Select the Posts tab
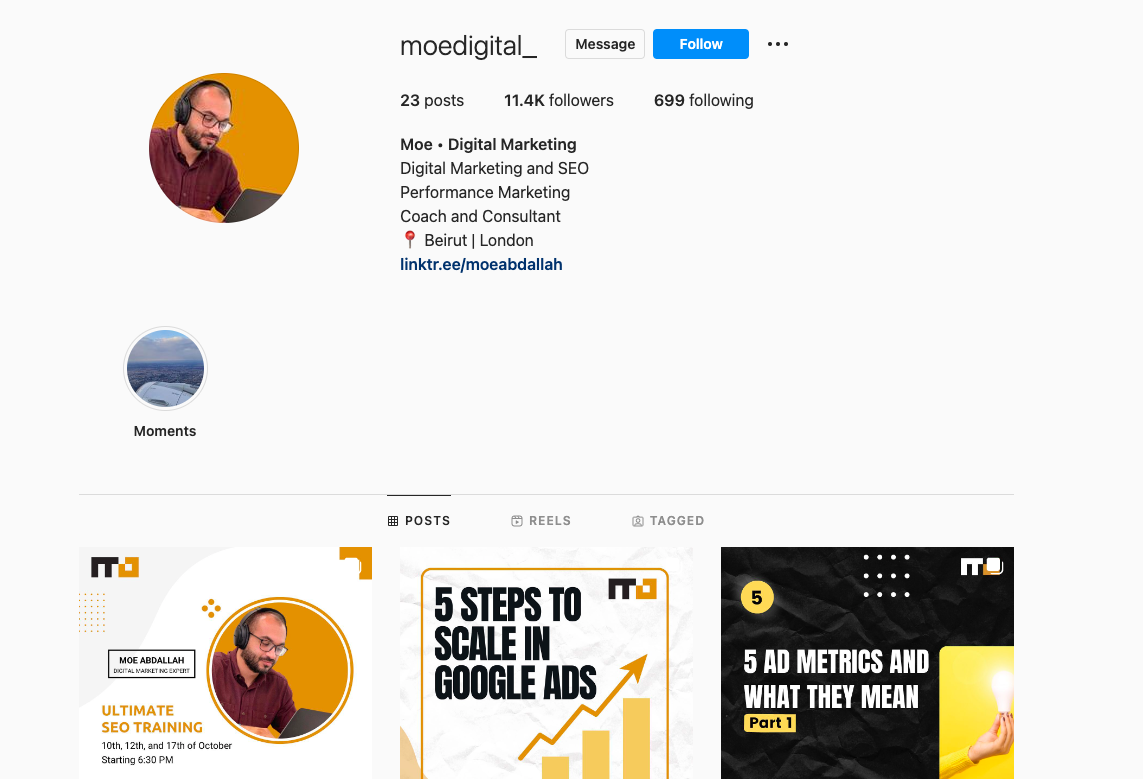 pyautogui.click(x=419, y=521)
